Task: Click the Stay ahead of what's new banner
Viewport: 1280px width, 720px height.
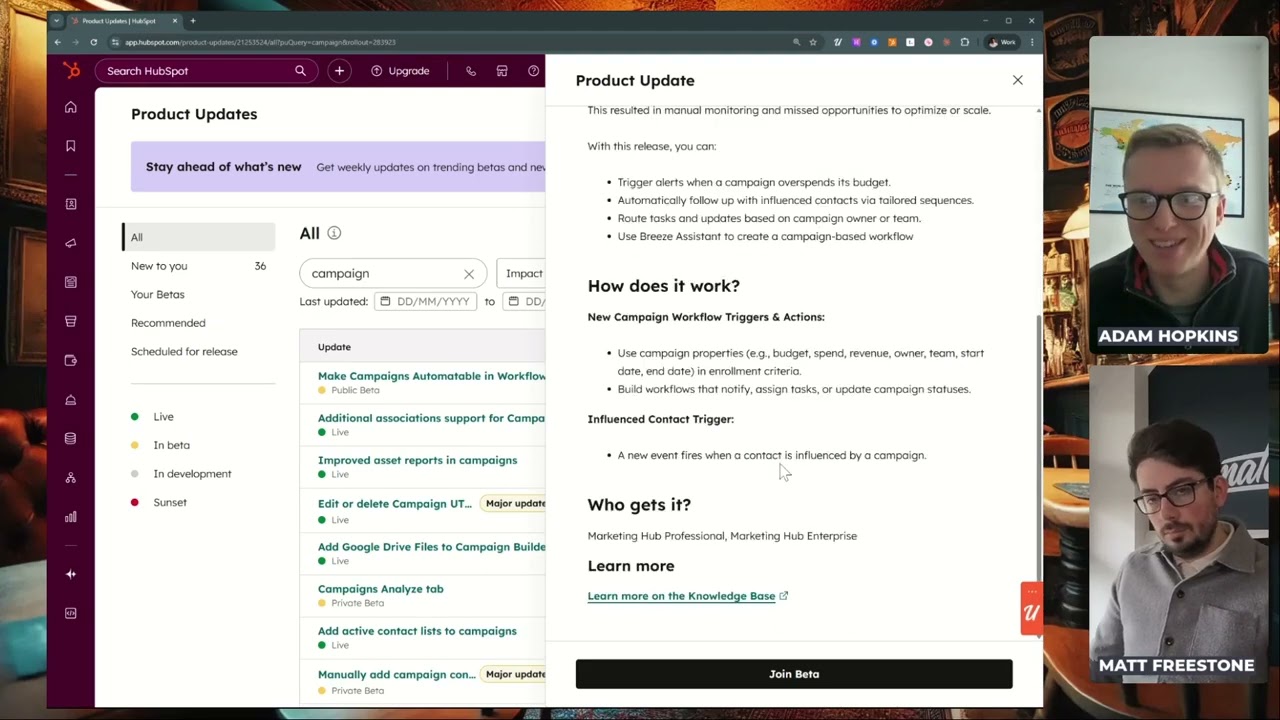Action: tap(338, 167)
